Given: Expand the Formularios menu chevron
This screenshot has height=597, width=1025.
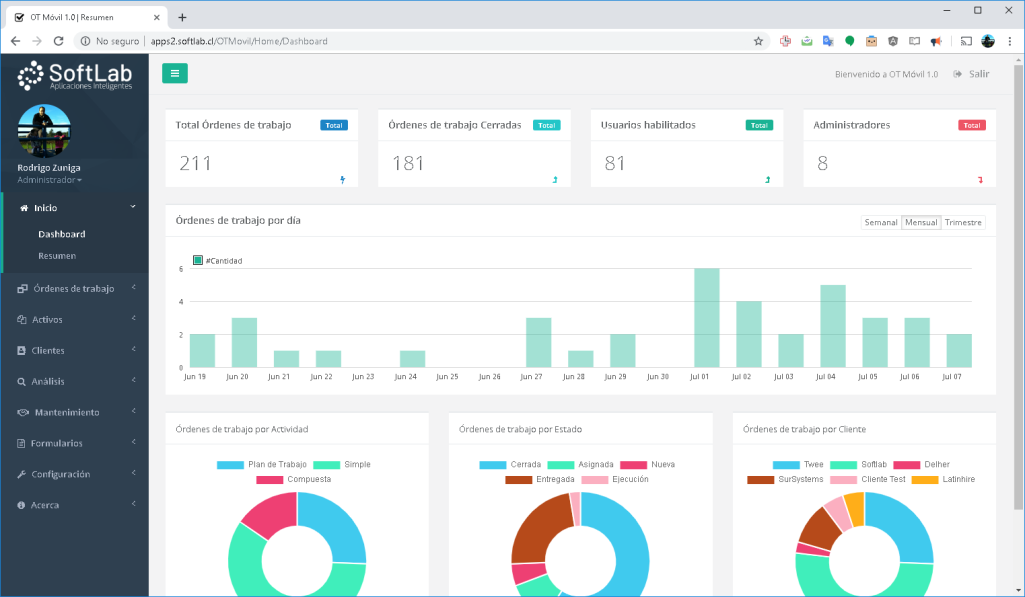Looking at the screenshot, I should point(133,441).
